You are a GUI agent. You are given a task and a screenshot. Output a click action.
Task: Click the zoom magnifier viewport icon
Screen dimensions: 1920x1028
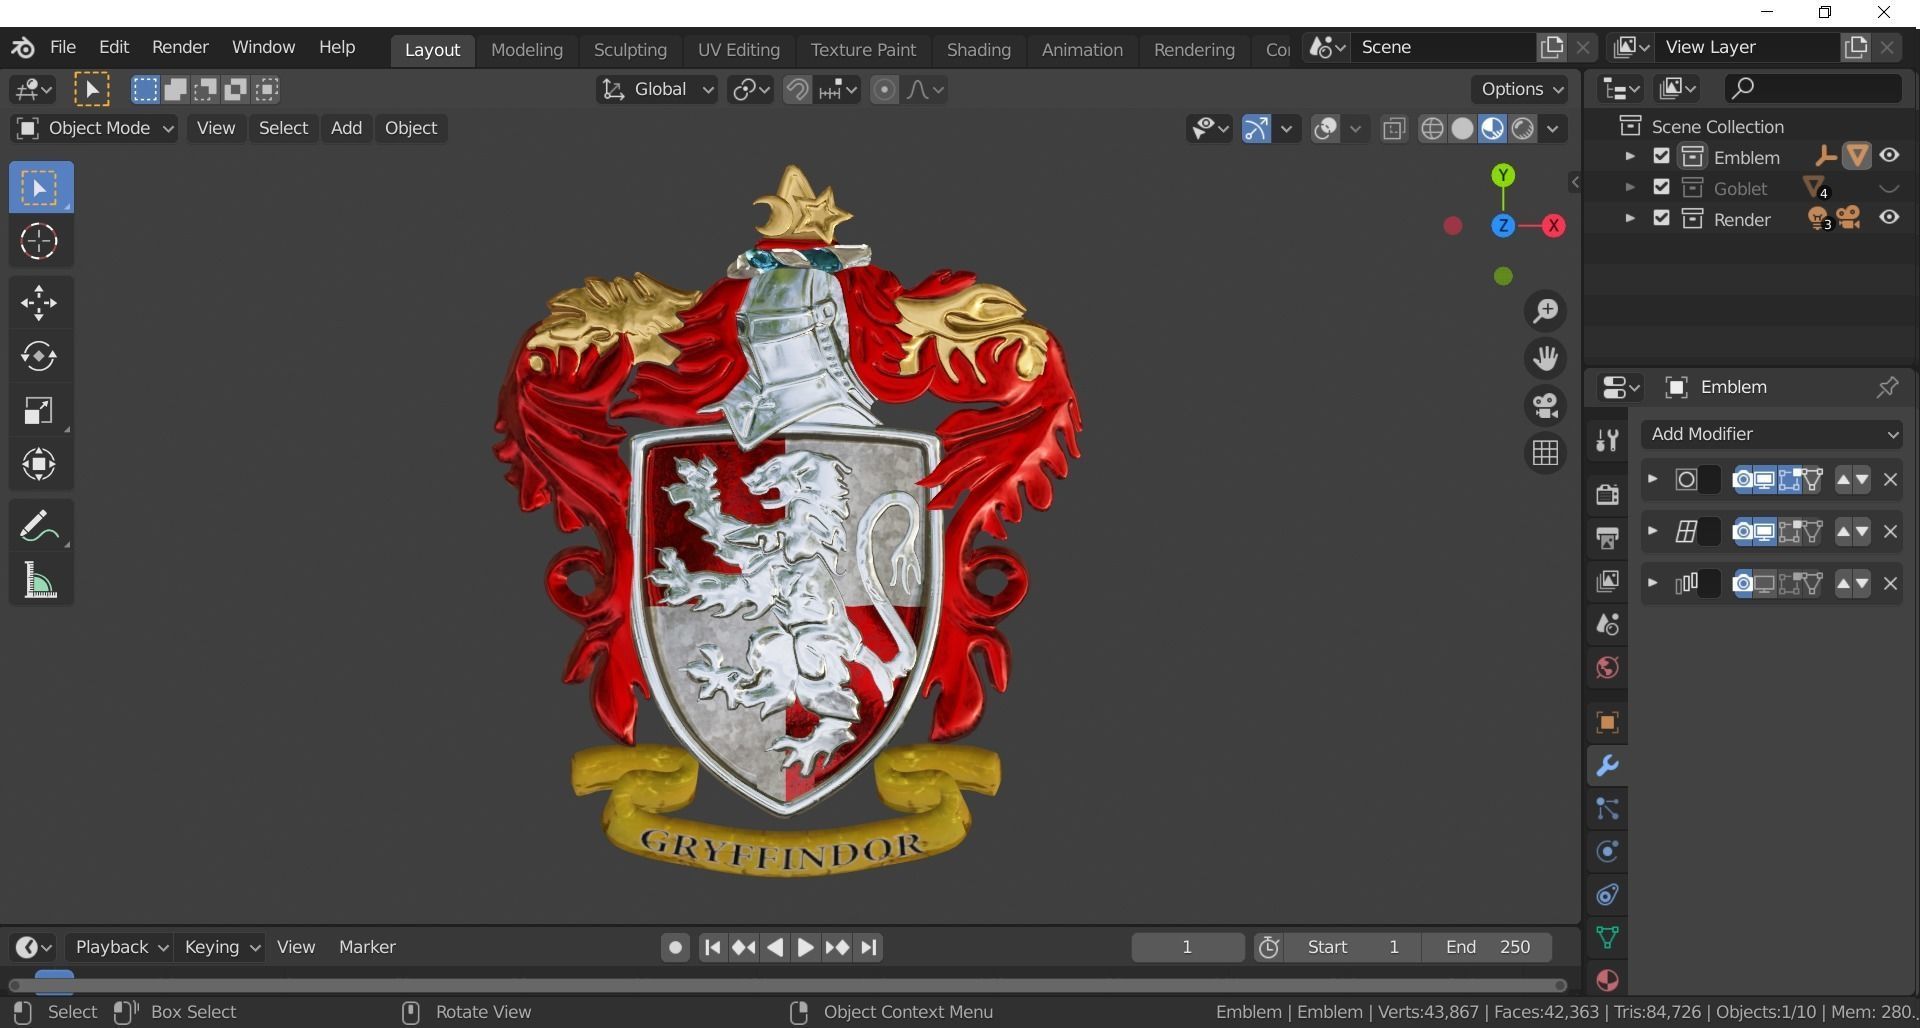[x=1546, y=311]
